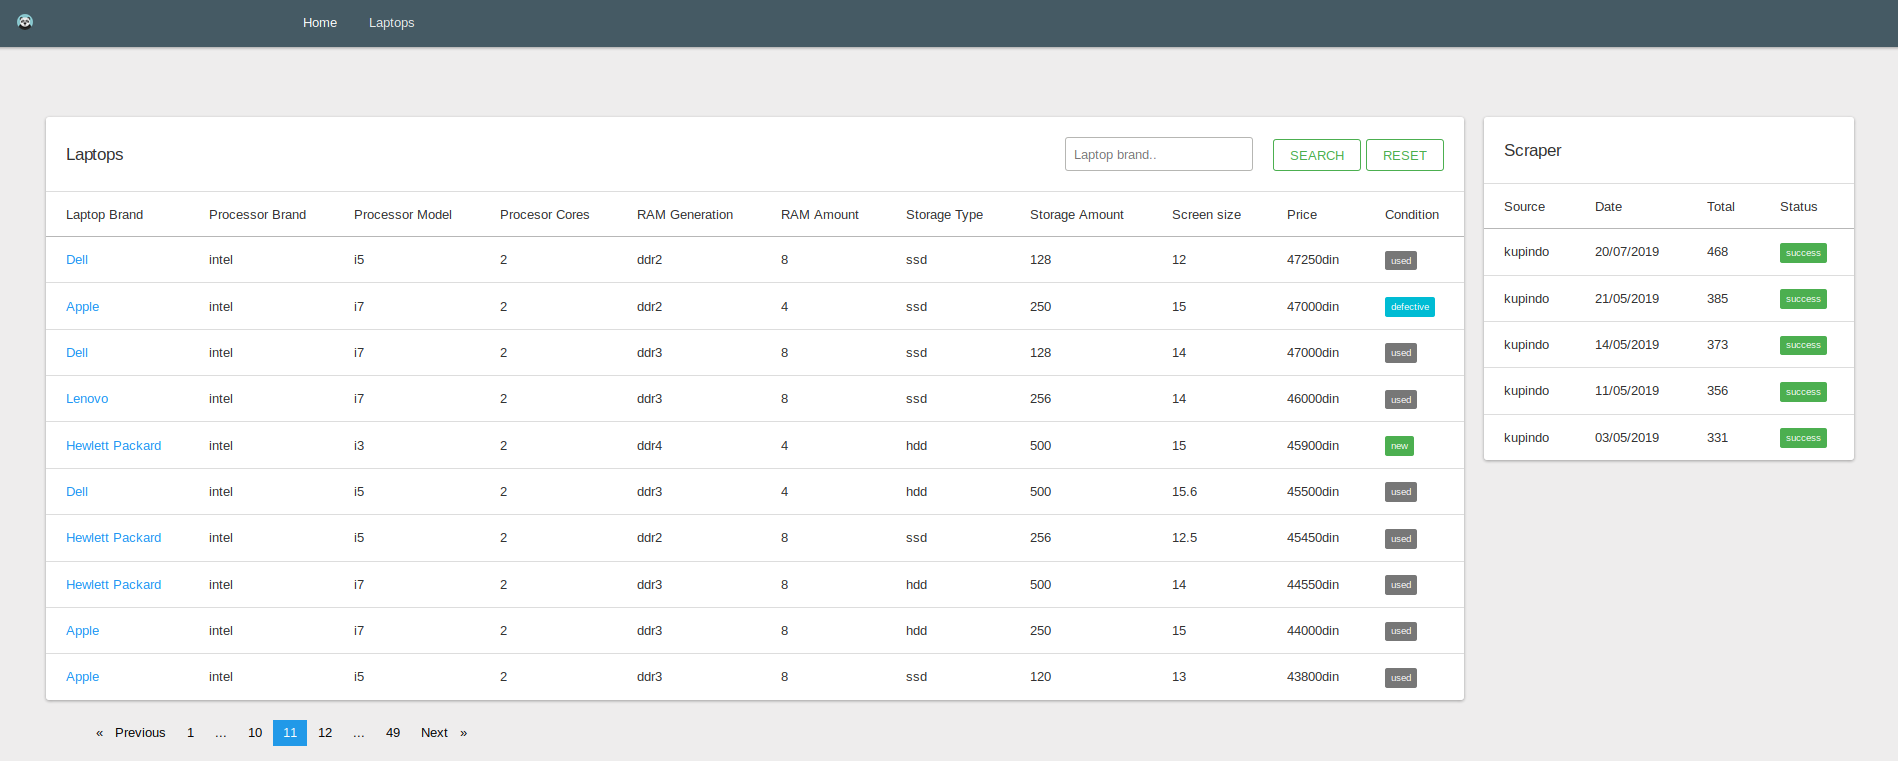Open Dell i7 laptop priced 47000din

(x=77, y=353)
